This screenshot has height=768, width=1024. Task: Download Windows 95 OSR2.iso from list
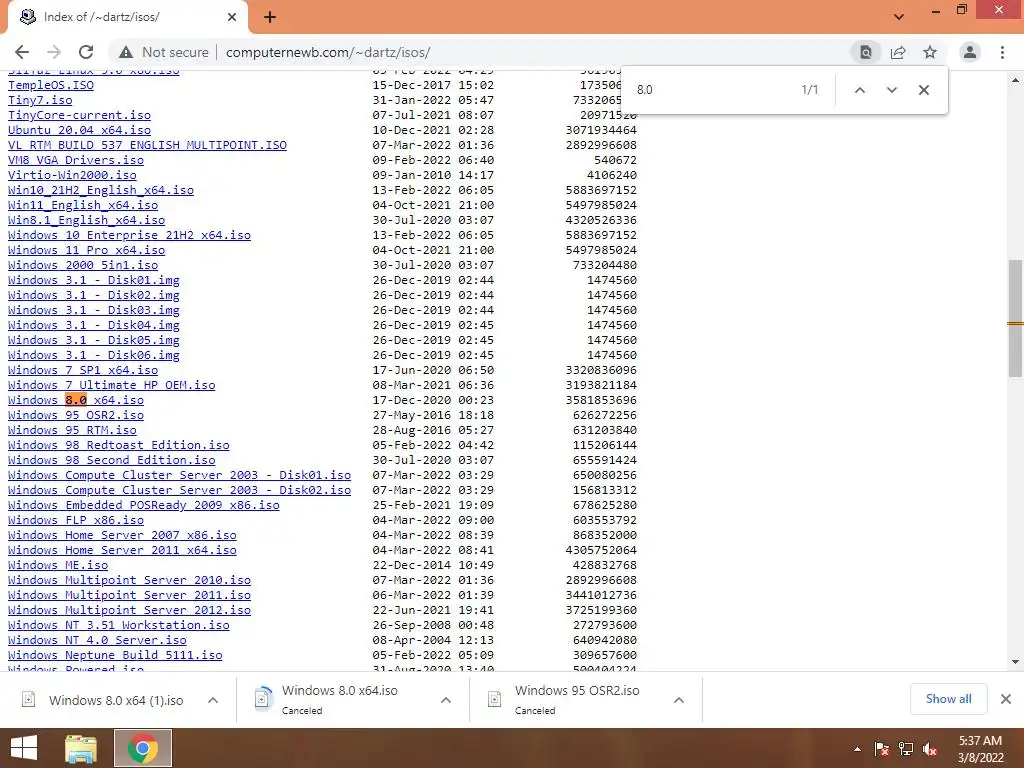click(76, 415)
